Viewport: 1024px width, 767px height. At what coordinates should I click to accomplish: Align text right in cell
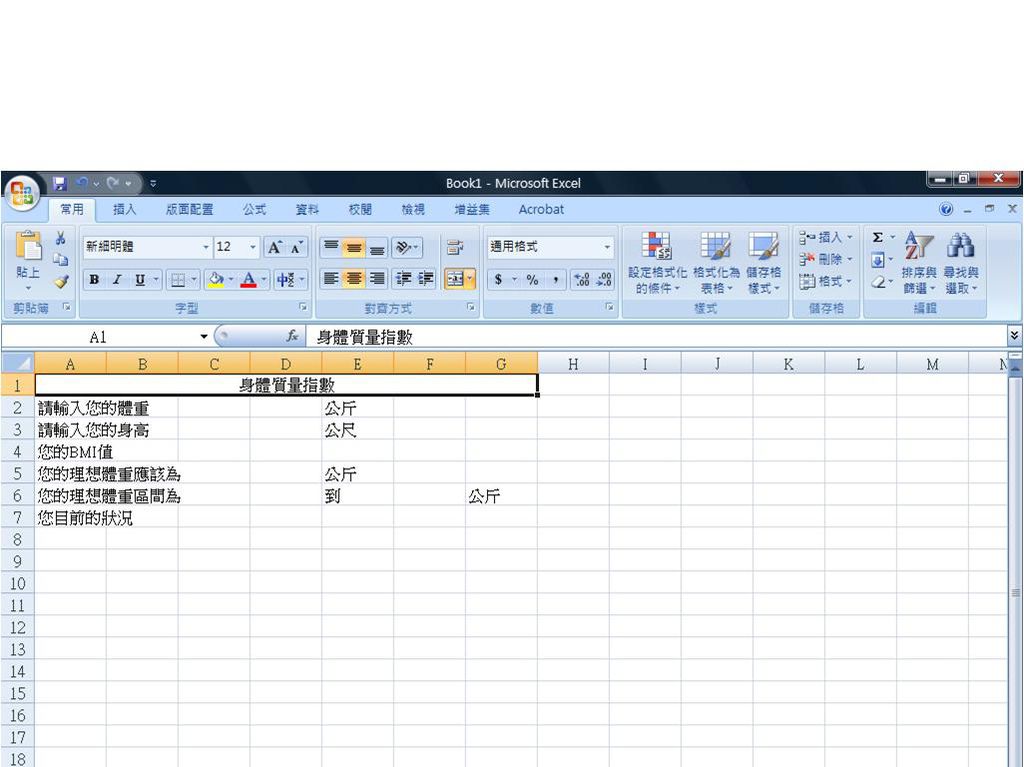pos(377,279)
